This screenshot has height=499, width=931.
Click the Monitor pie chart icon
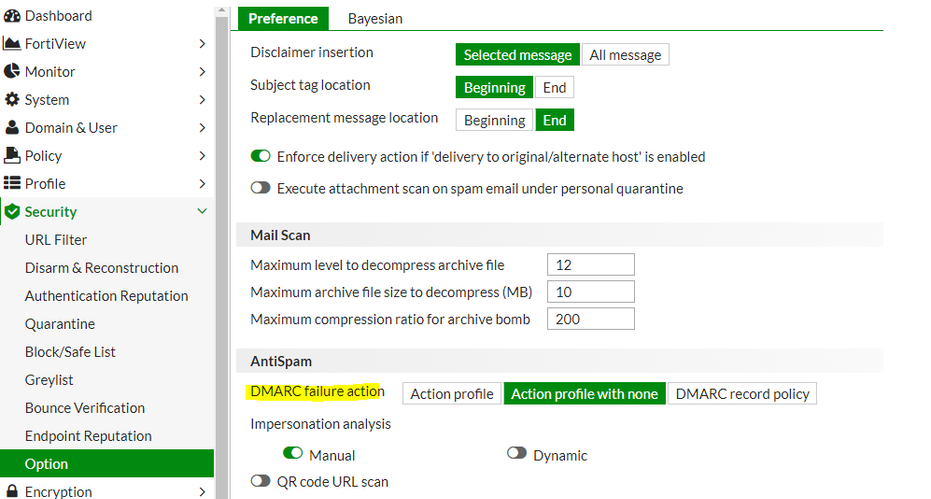coord(12,72)
